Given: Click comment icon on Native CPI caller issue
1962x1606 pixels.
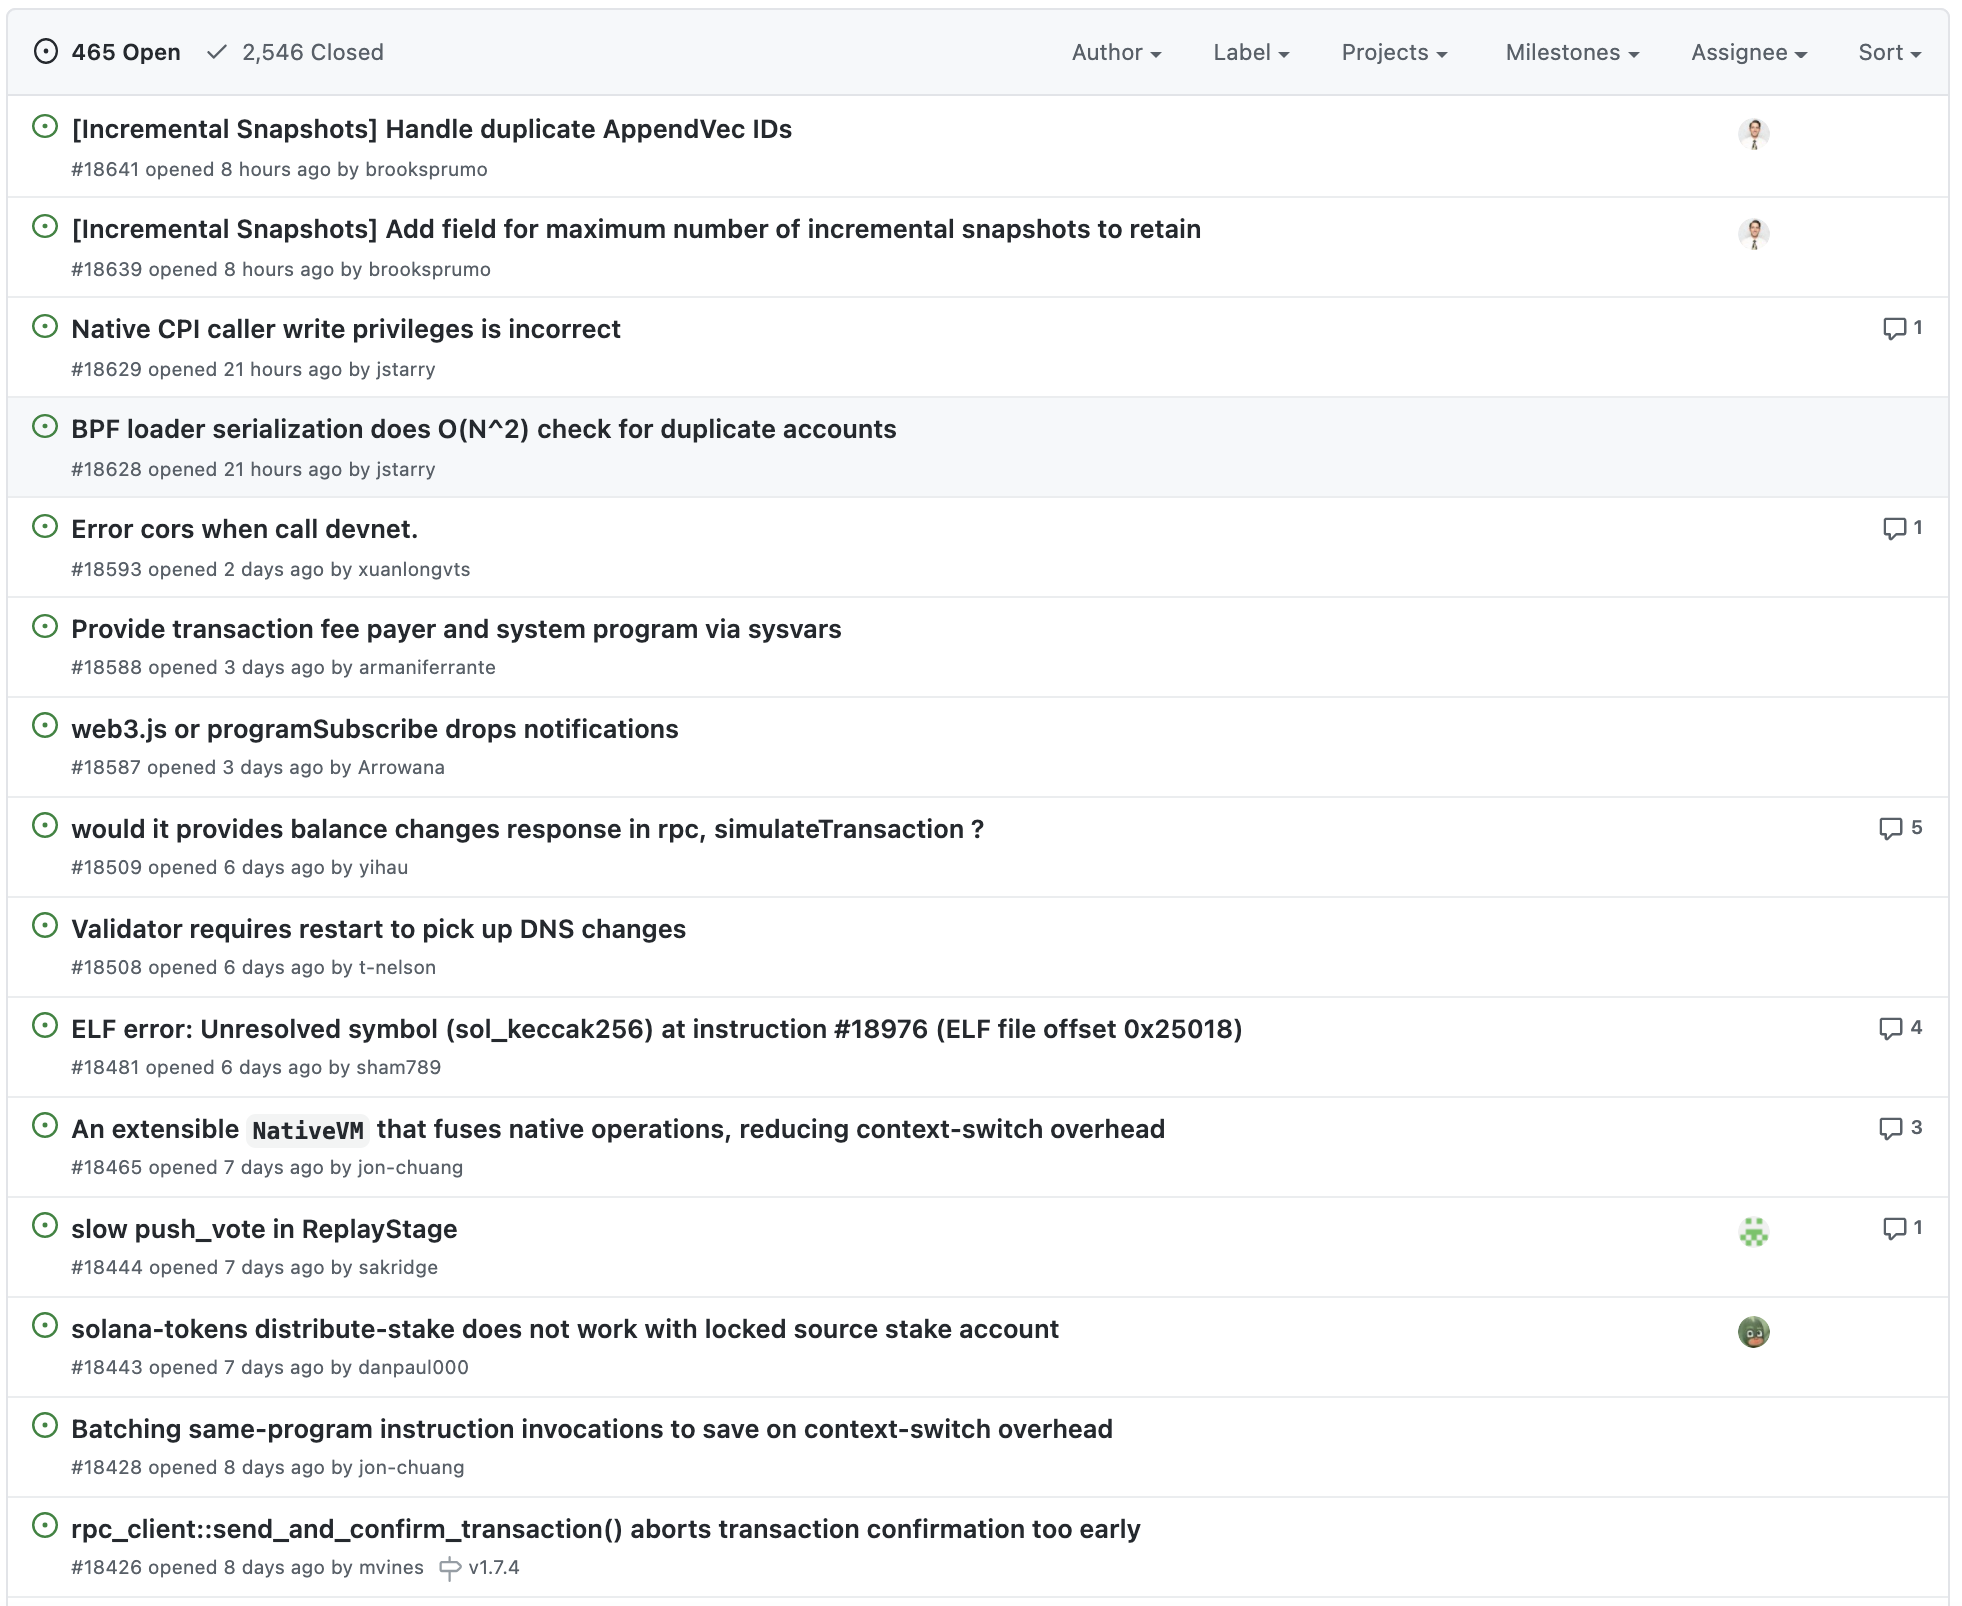Looking at the screenshot, I should (1893, 329).
